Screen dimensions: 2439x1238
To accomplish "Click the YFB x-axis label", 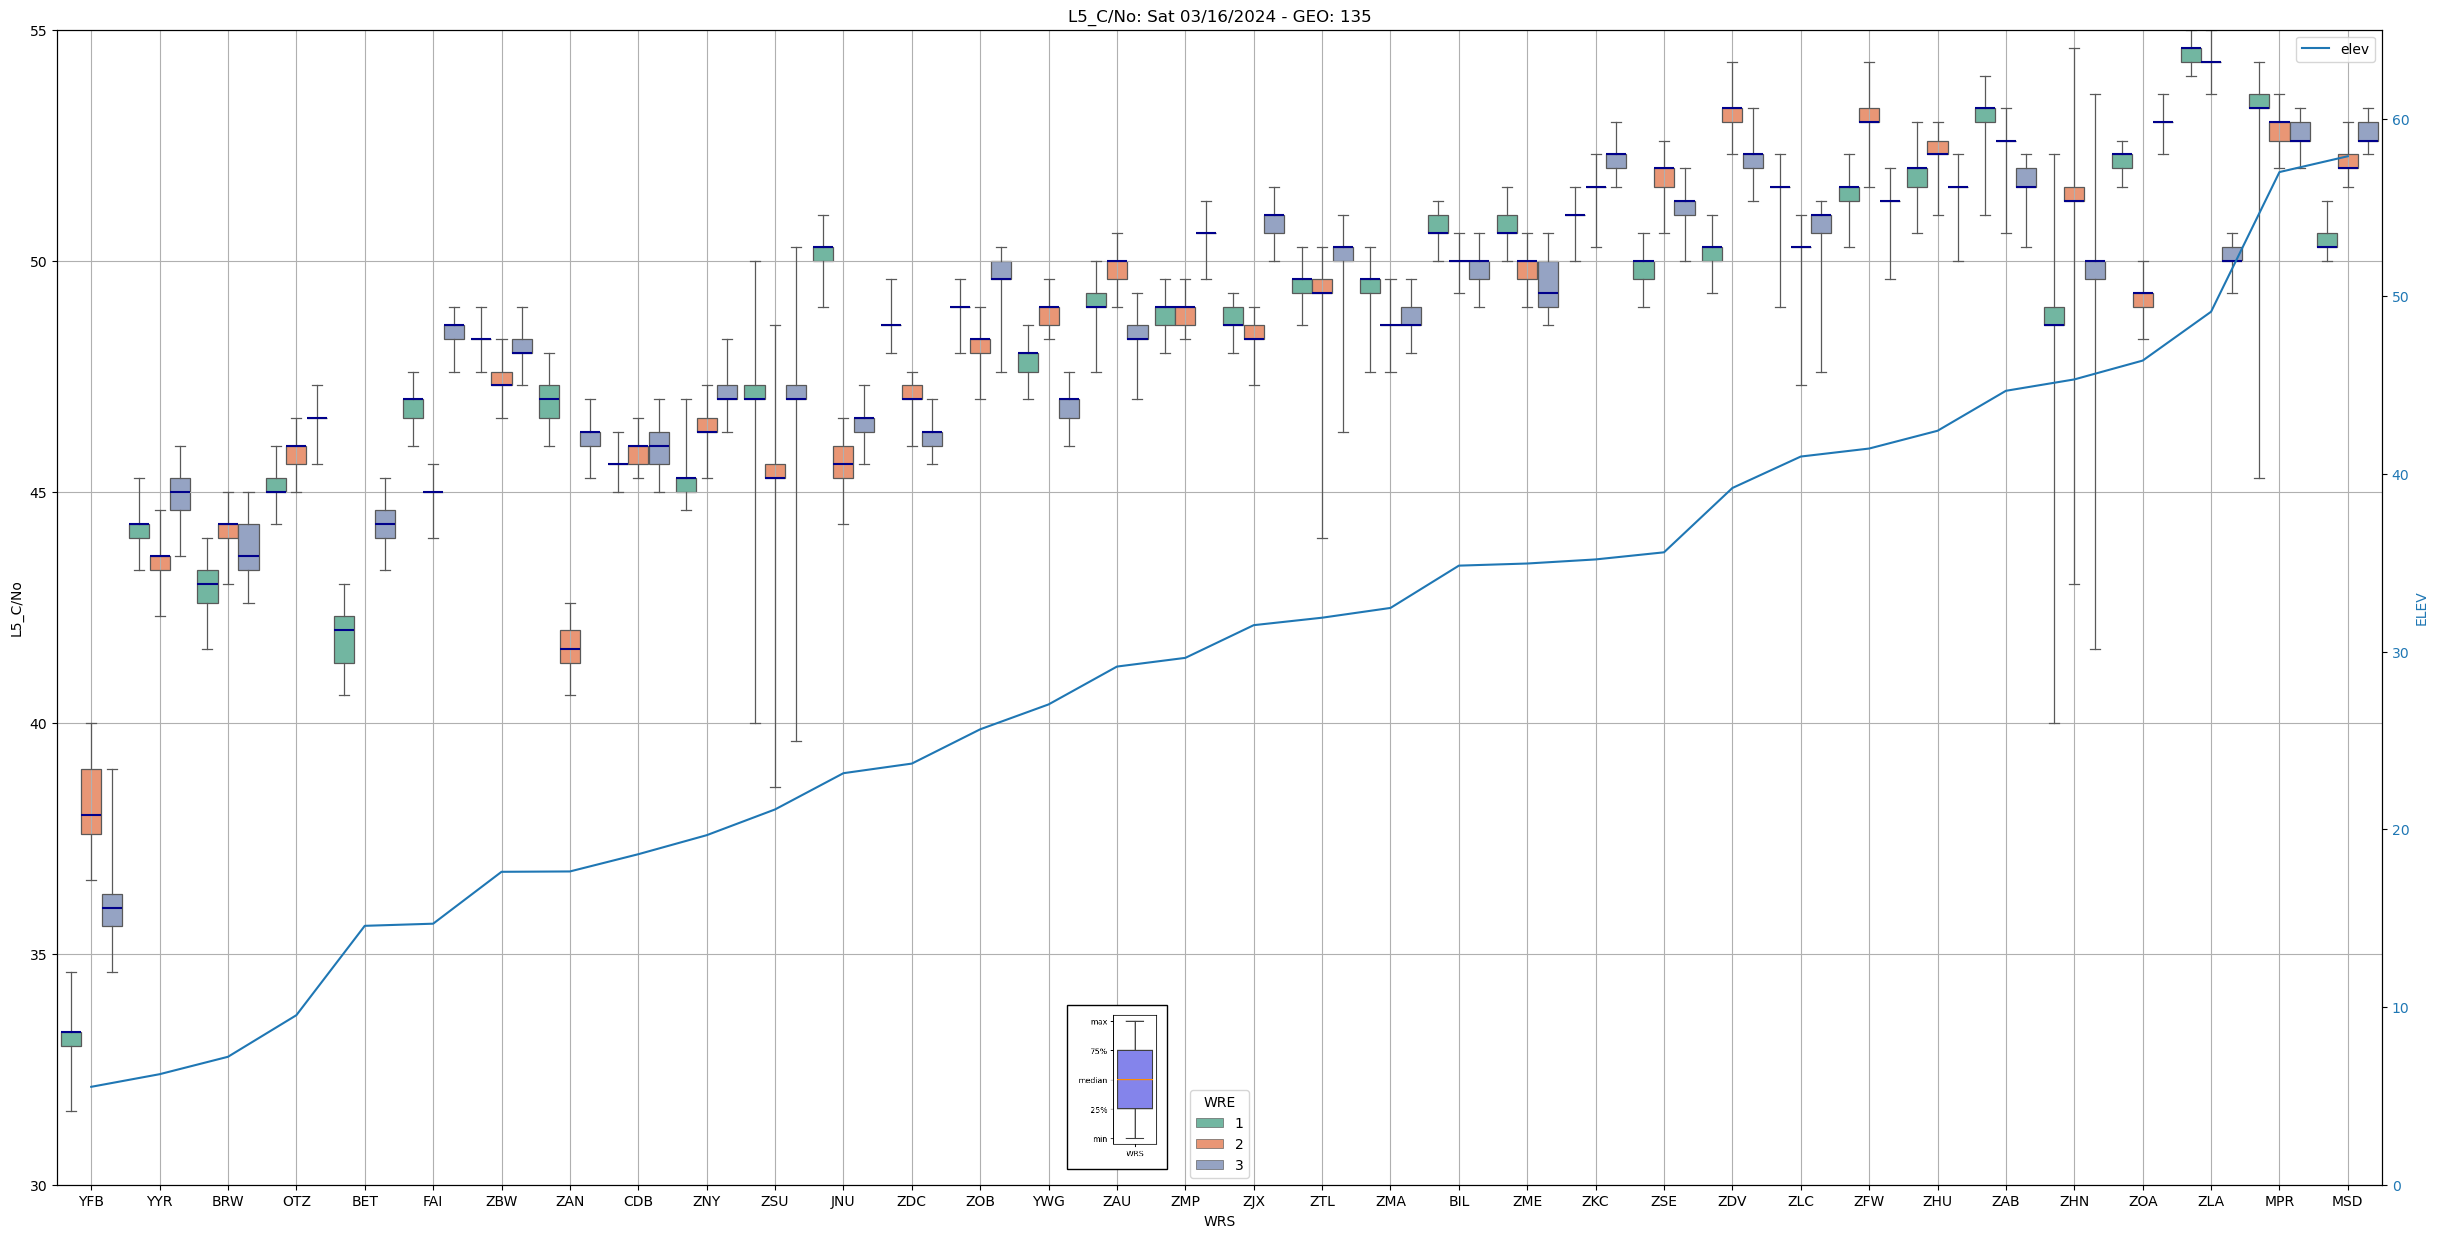I will [x=91, y=1201].
